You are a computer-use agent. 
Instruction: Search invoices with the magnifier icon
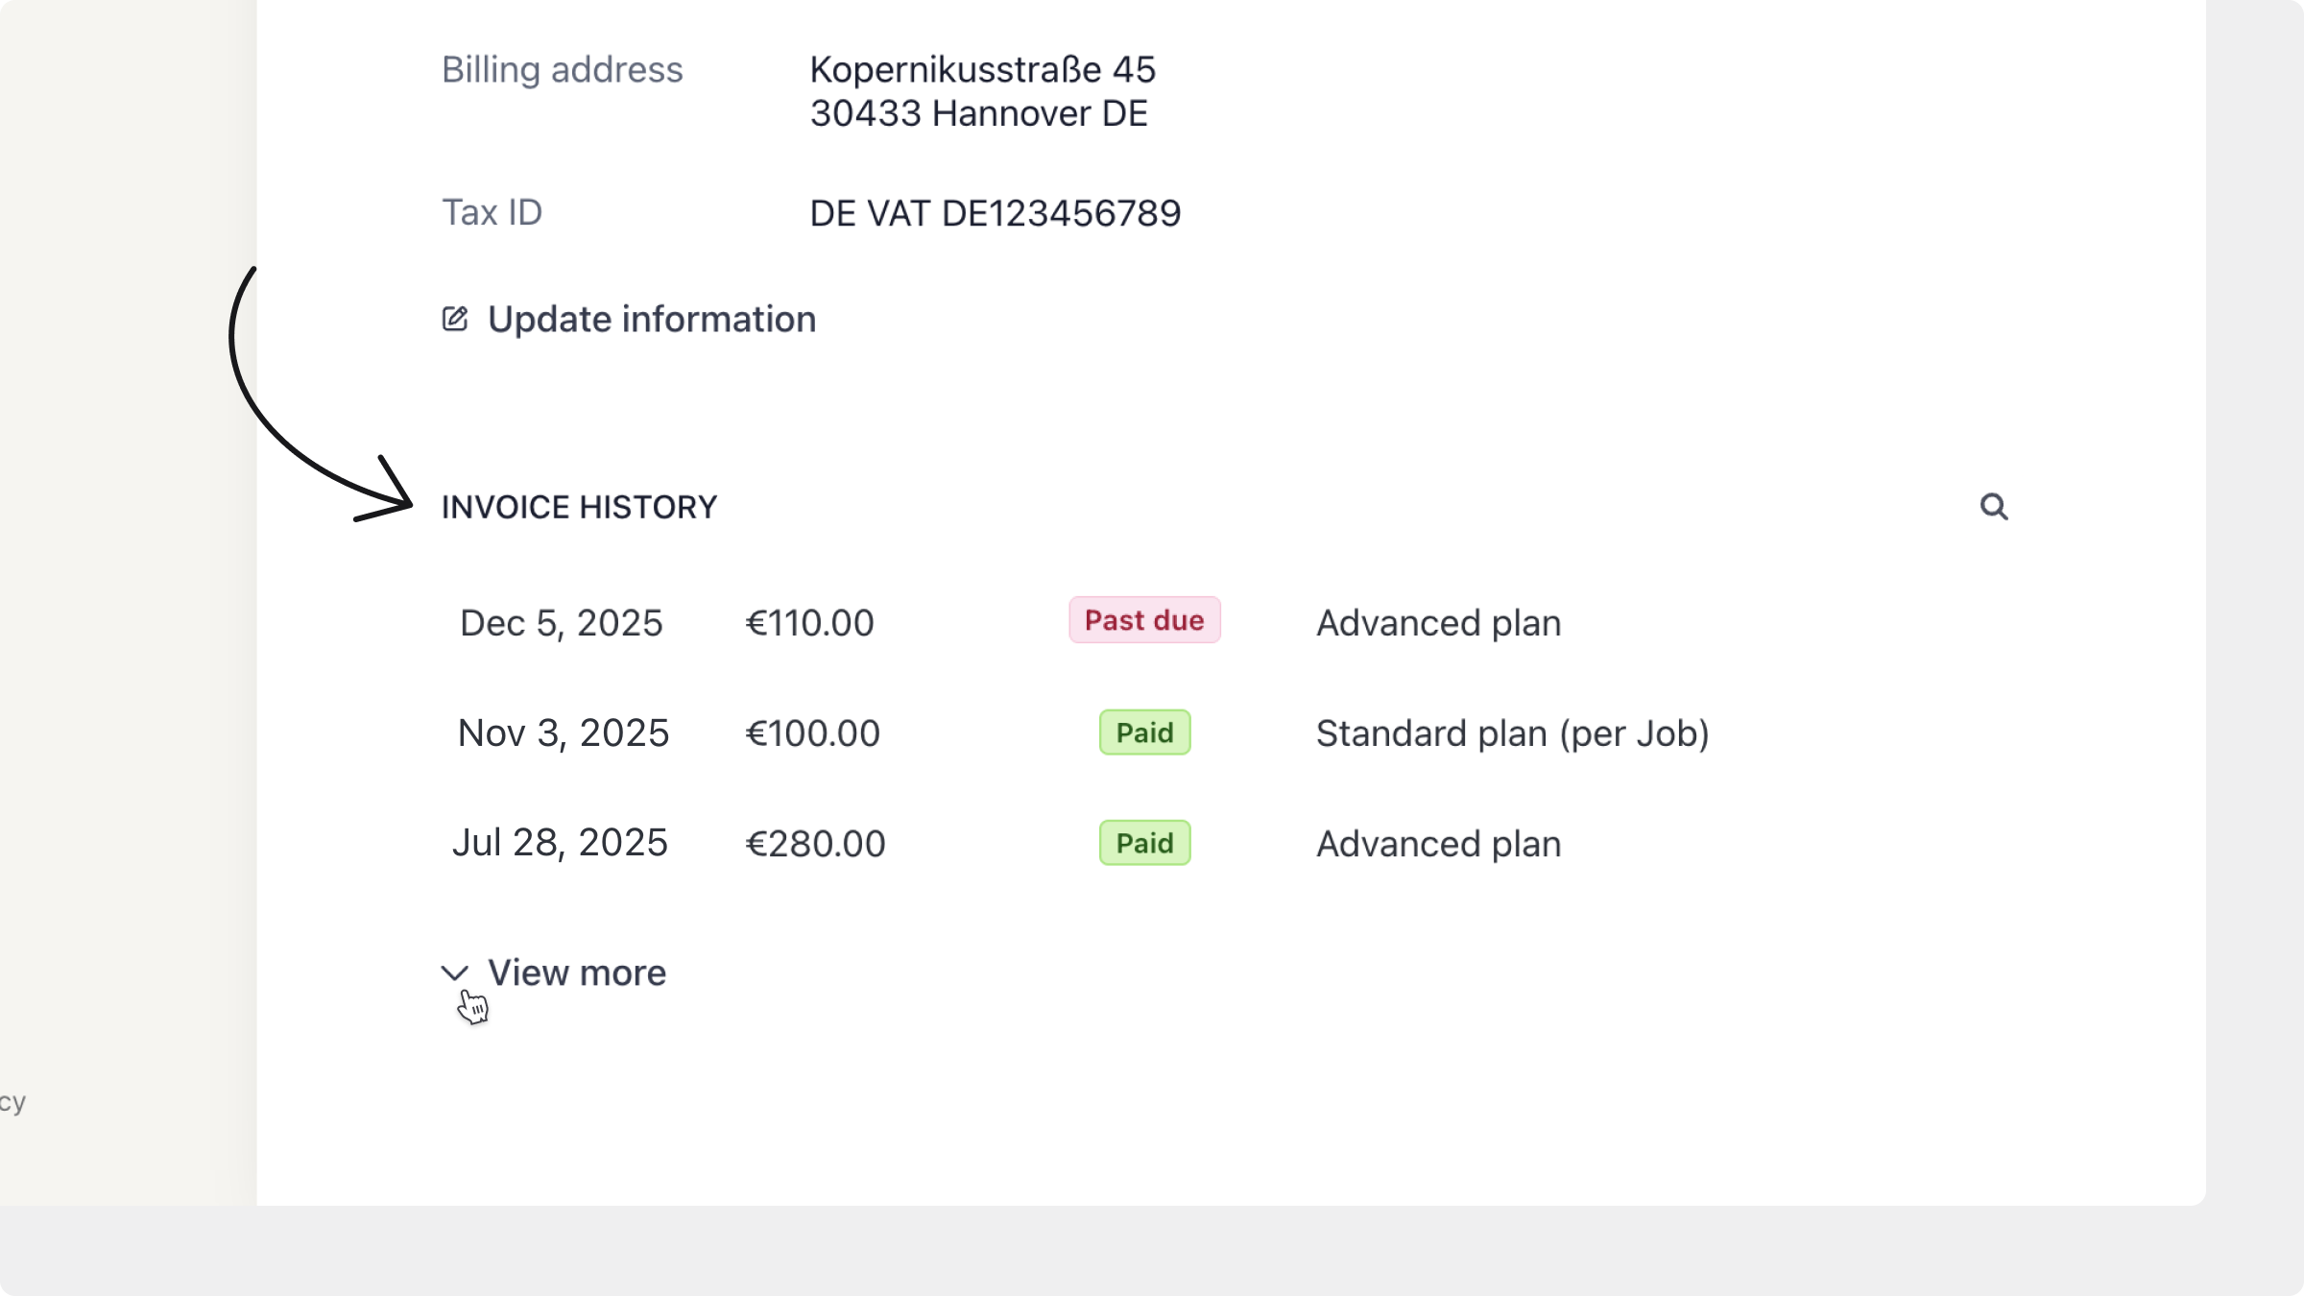1993,507
